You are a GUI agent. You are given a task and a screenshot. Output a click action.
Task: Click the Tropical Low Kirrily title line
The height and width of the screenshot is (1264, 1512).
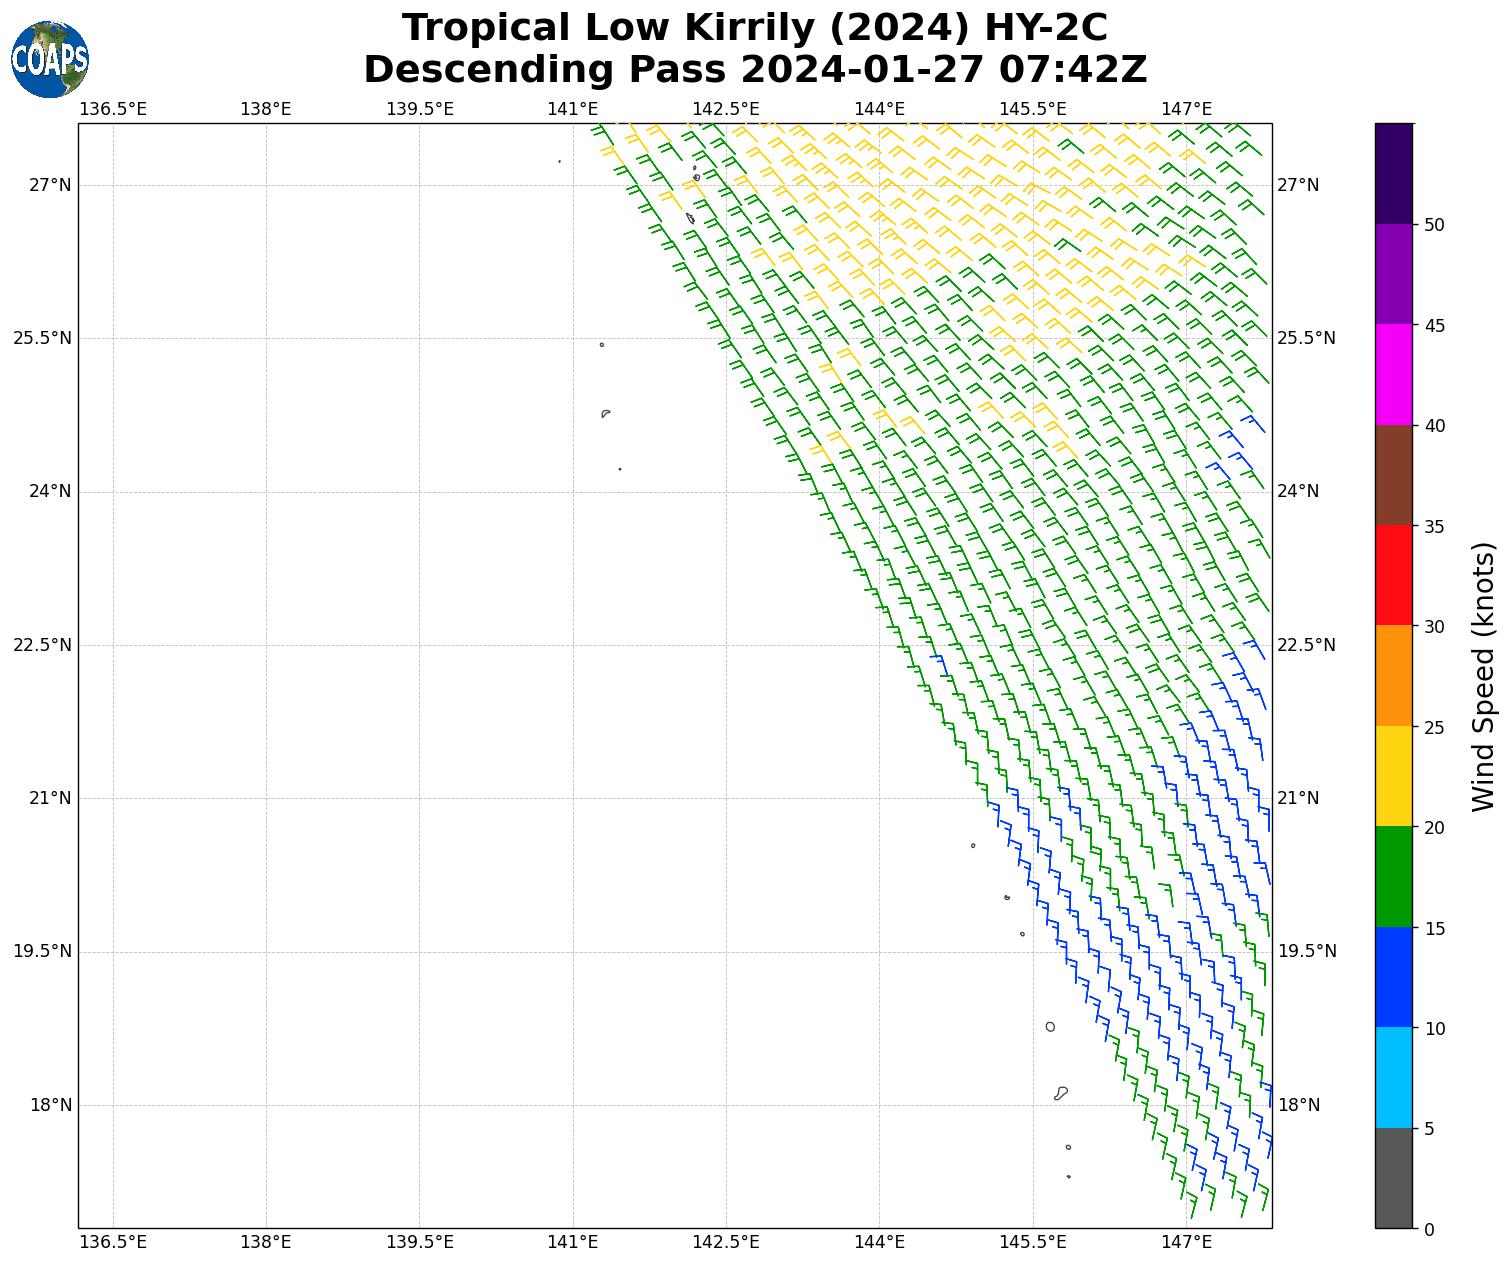[x=755, y=28]
